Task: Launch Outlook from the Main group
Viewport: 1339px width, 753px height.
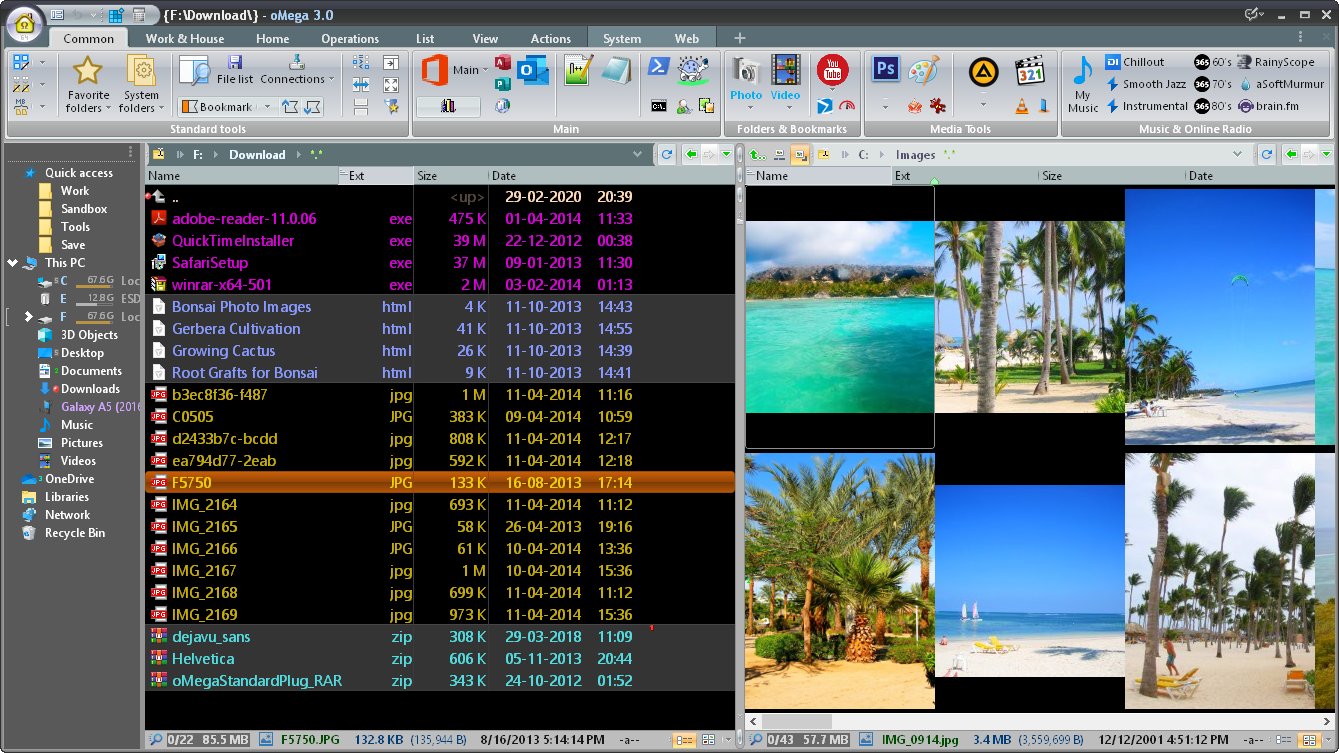Action: tap(533, 70)
